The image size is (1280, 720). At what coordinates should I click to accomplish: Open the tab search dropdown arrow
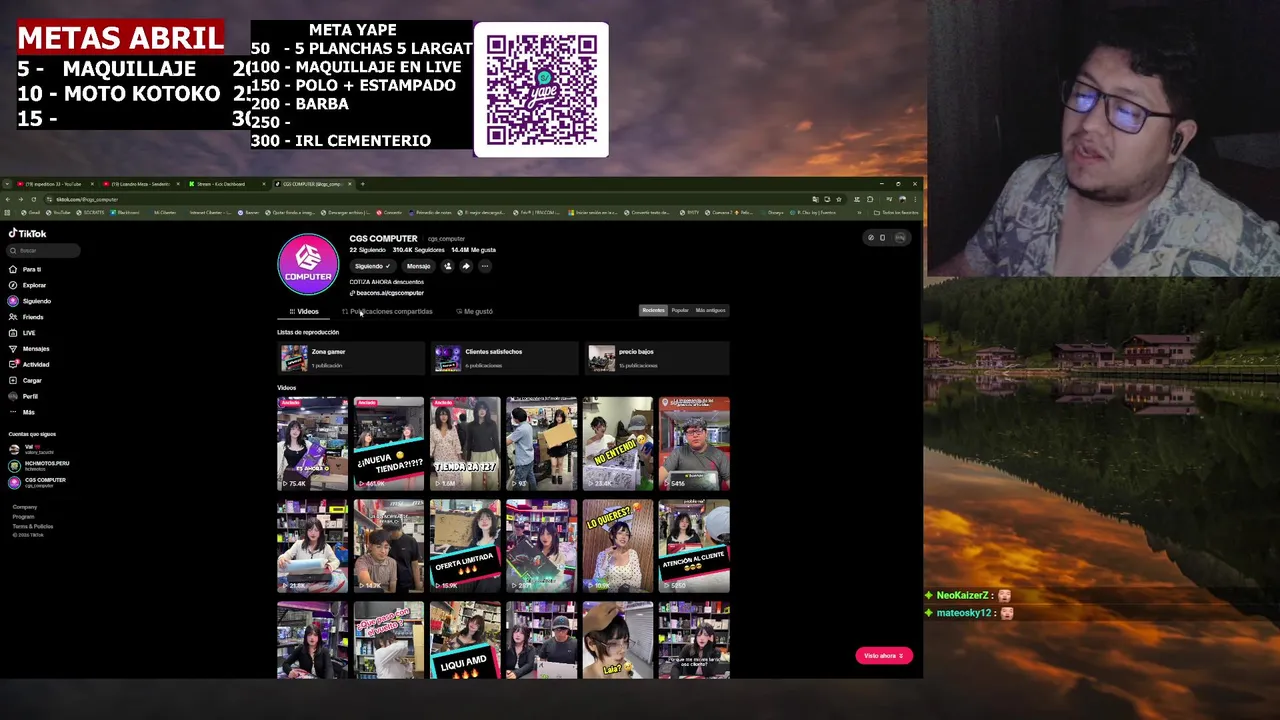pyautogui.click(x=7, y=184)
